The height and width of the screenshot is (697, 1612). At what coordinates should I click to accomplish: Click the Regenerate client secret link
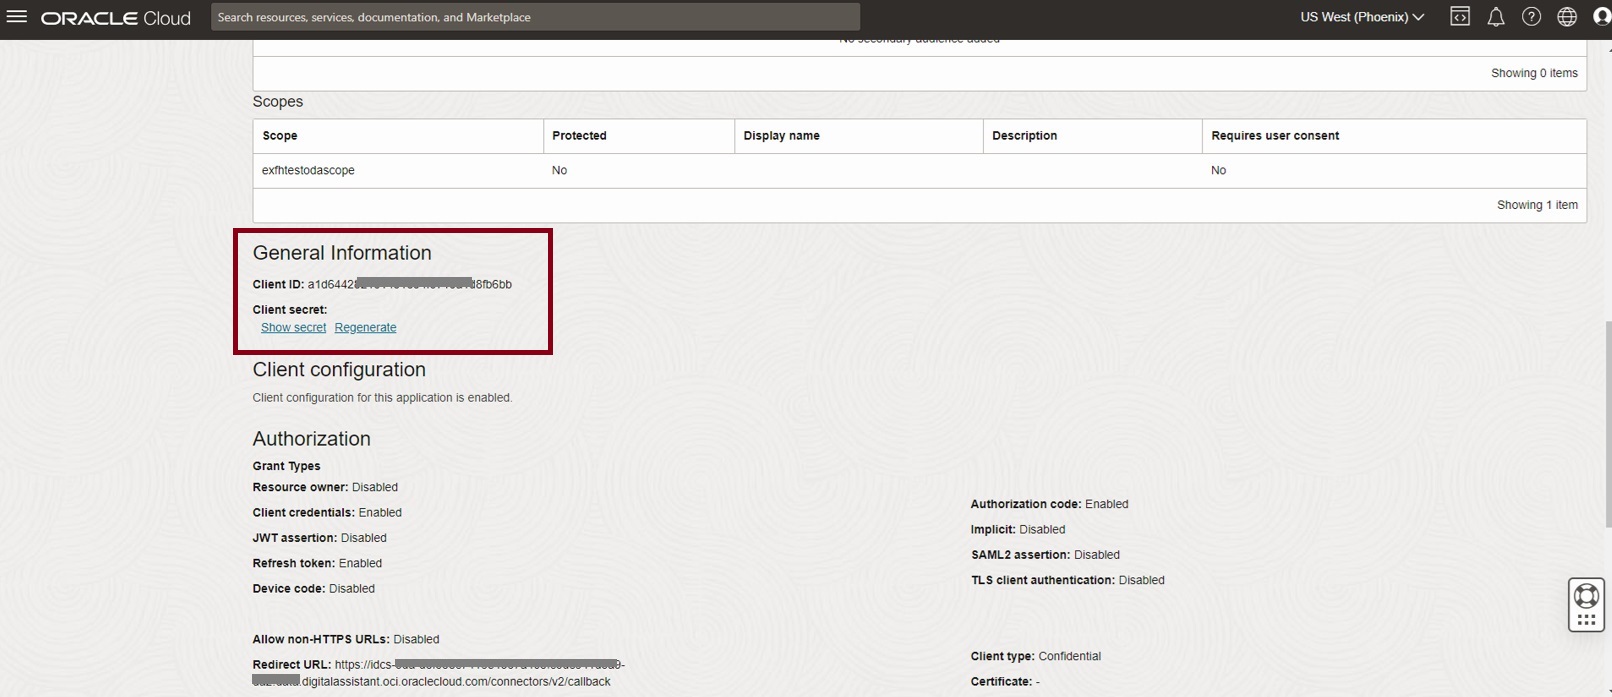pyautogui.click(x=365, y=328)
